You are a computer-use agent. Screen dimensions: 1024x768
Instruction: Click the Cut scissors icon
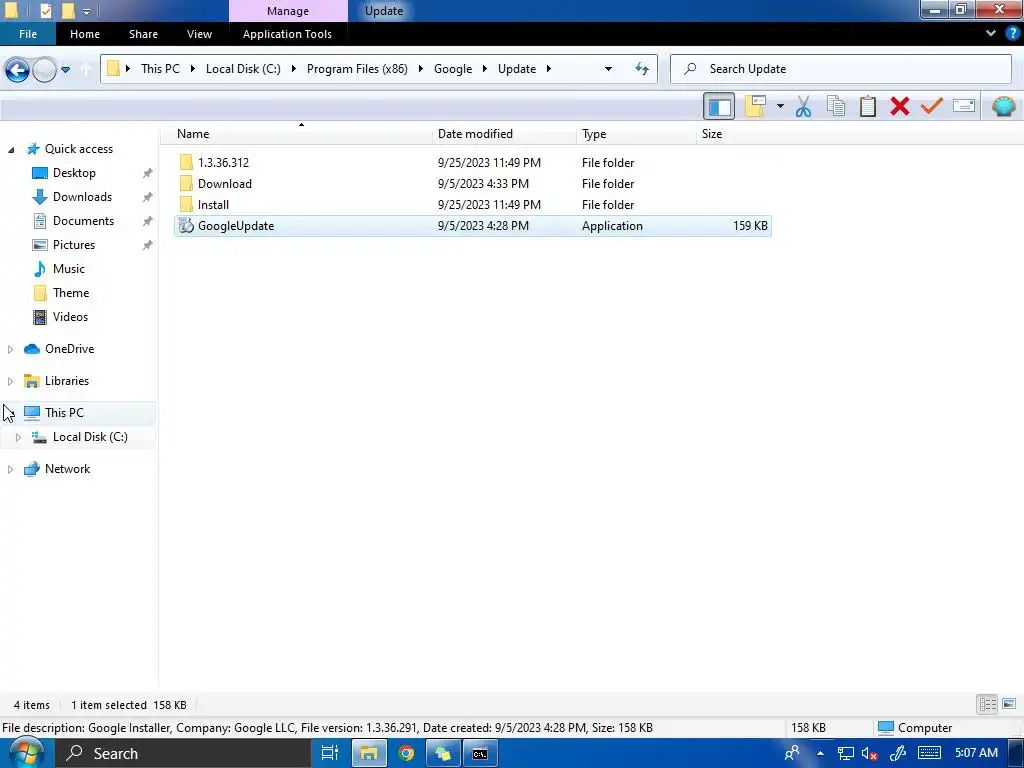point(803,106)
